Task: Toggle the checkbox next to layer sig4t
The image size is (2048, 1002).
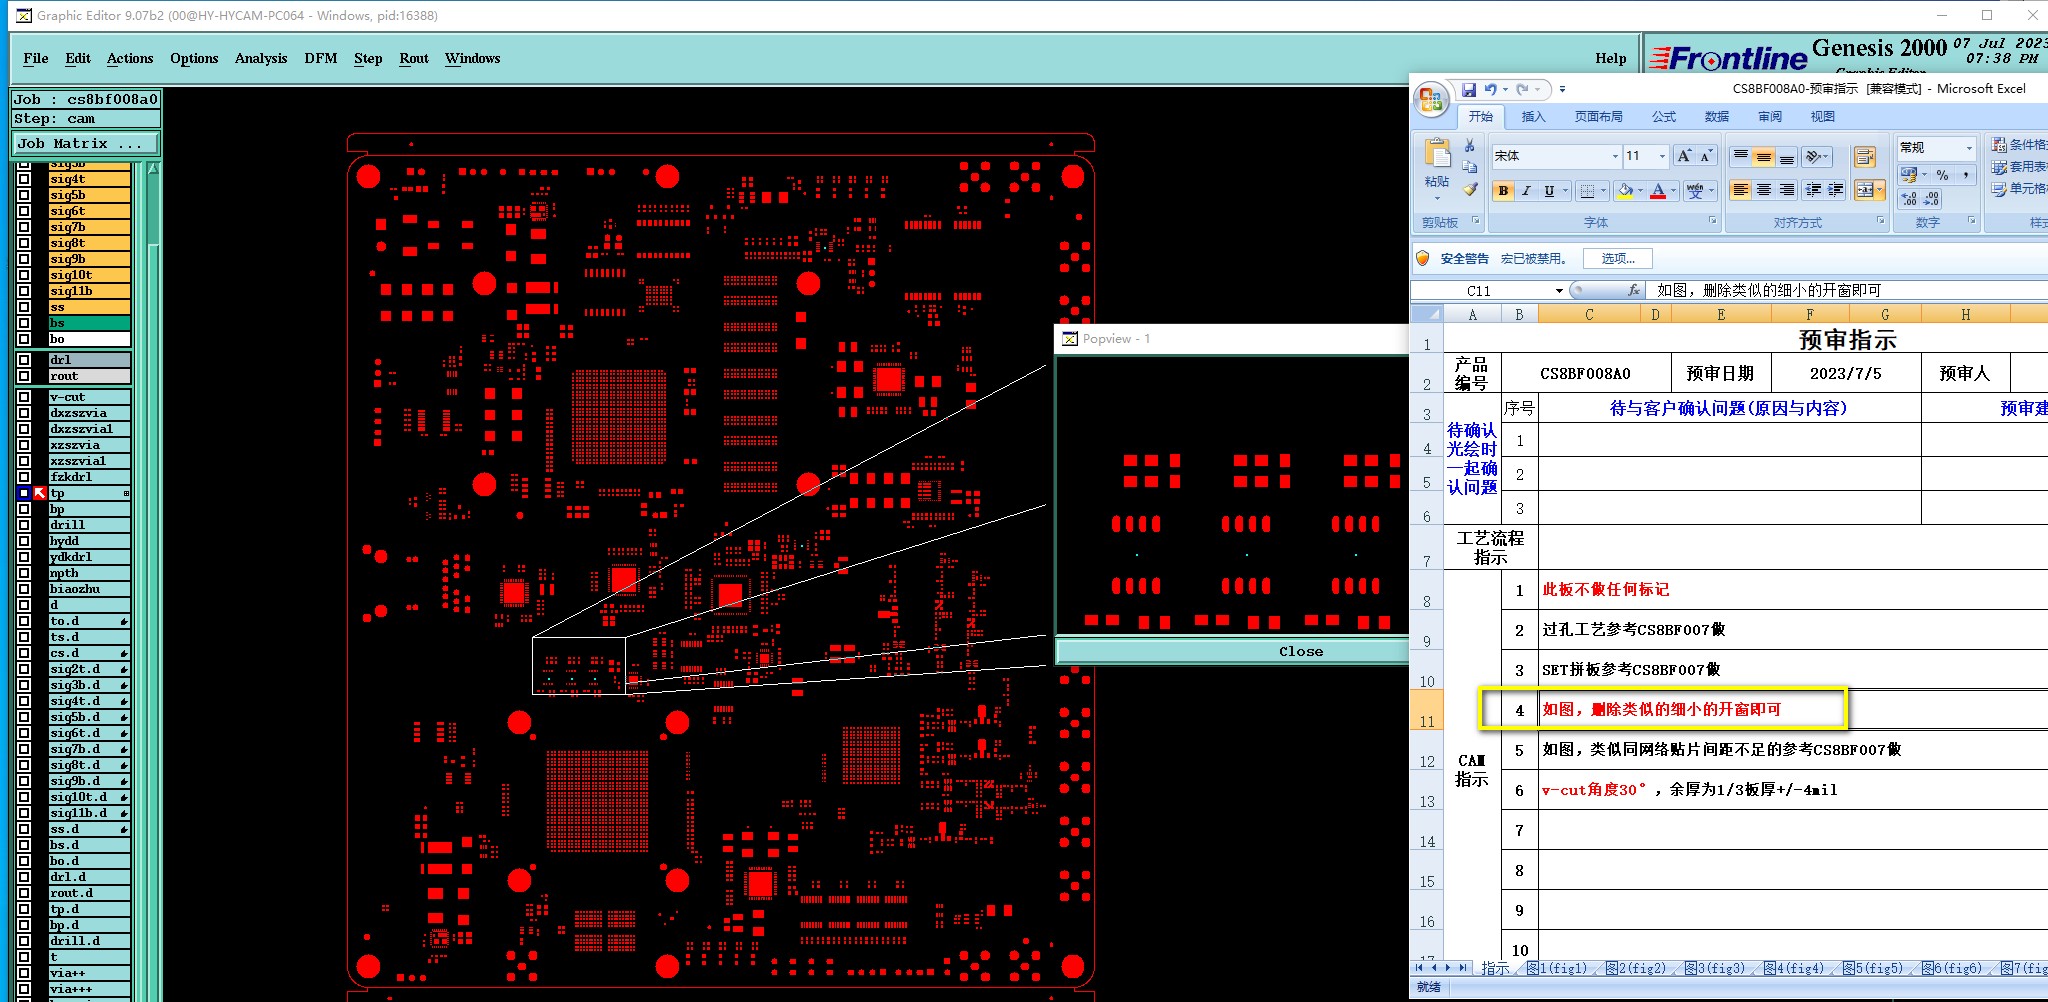Action: coord(24,179)
